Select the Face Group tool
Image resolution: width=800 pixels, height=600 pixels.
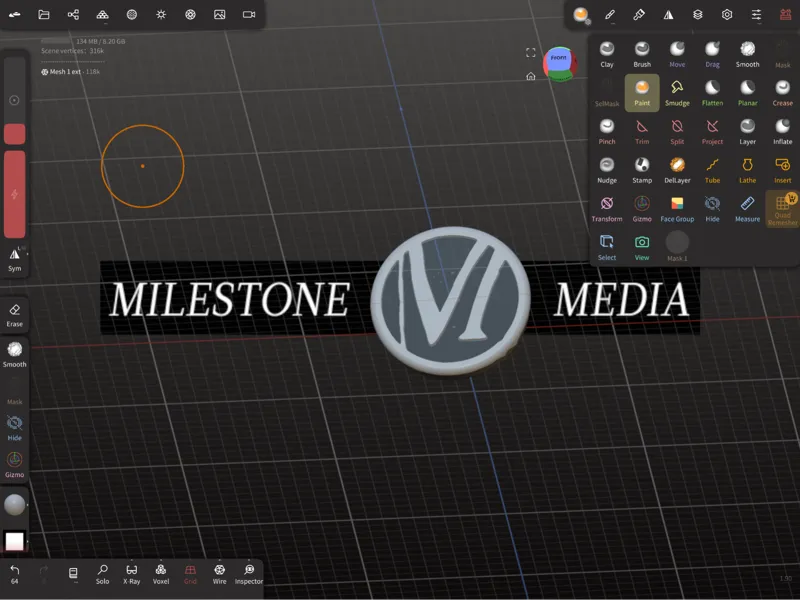tap(677, 209)
